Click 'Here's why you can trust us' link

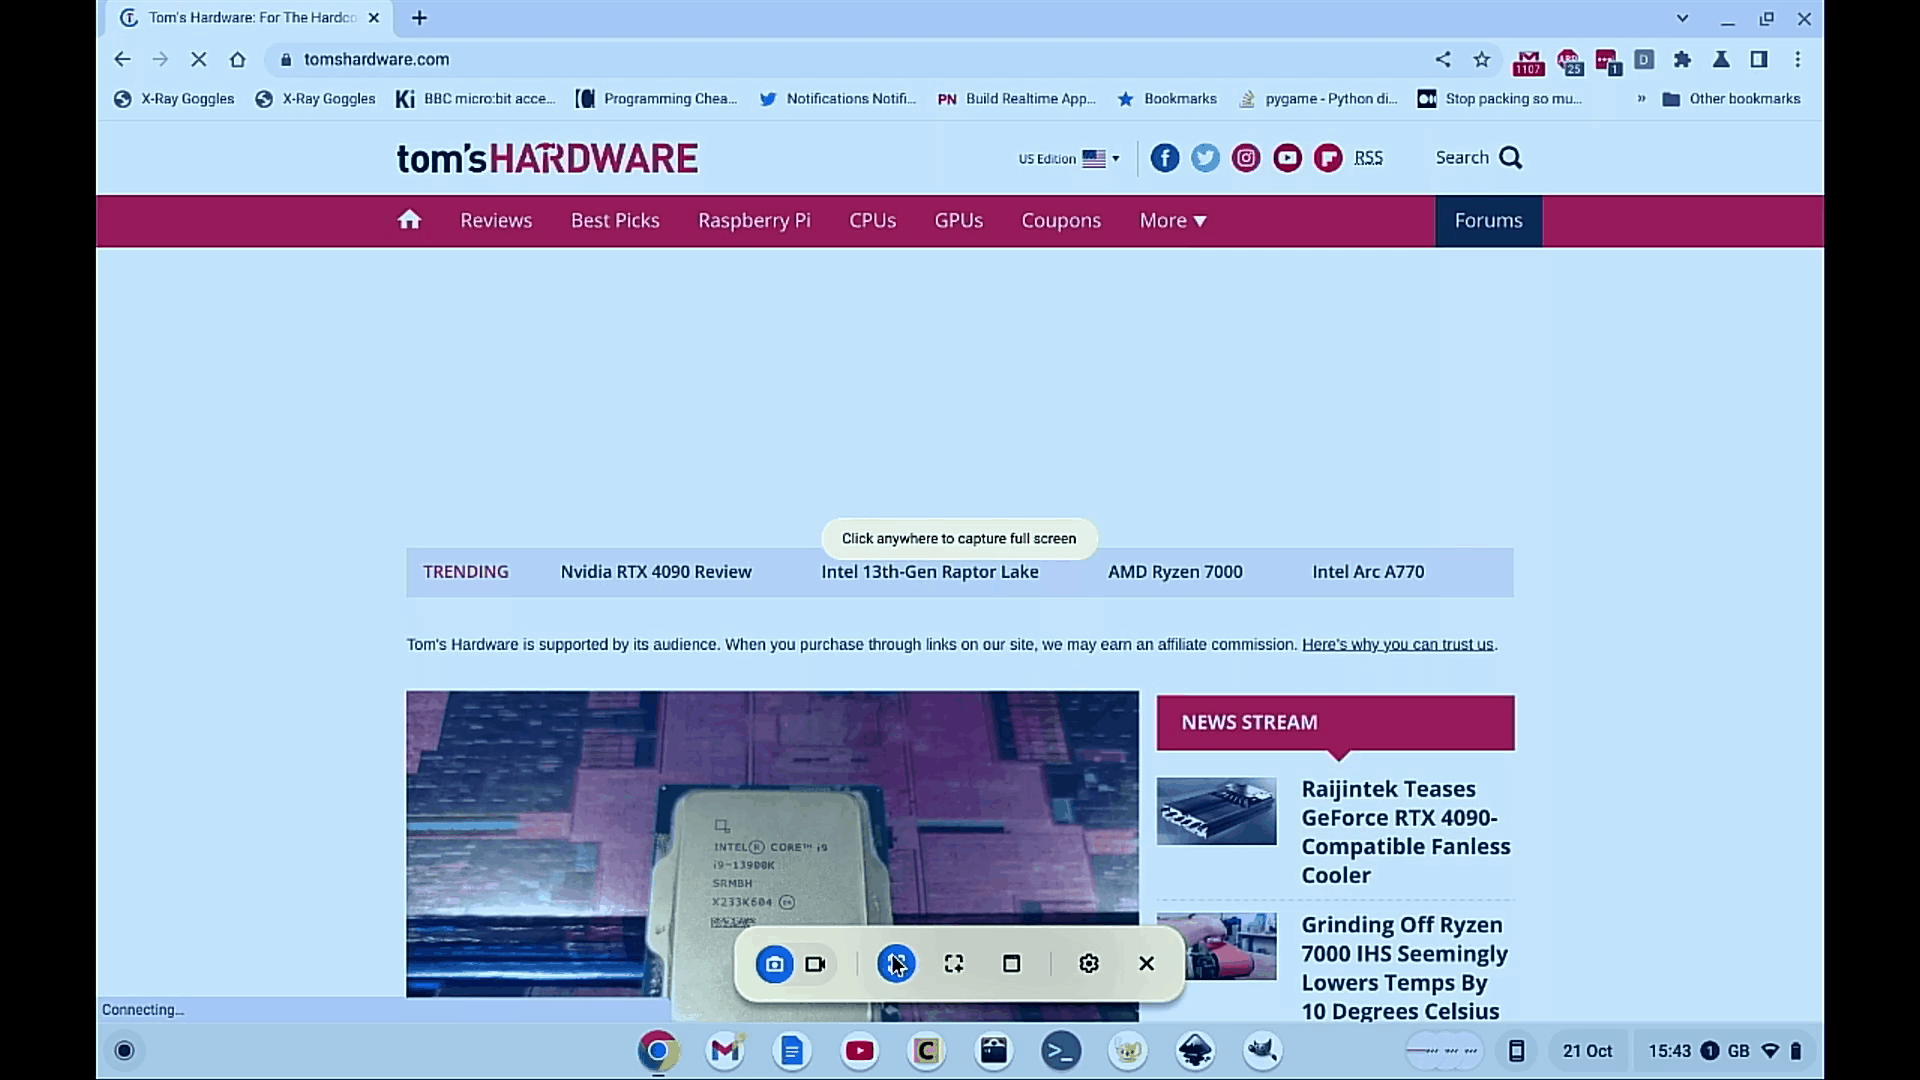point(1396,644)
